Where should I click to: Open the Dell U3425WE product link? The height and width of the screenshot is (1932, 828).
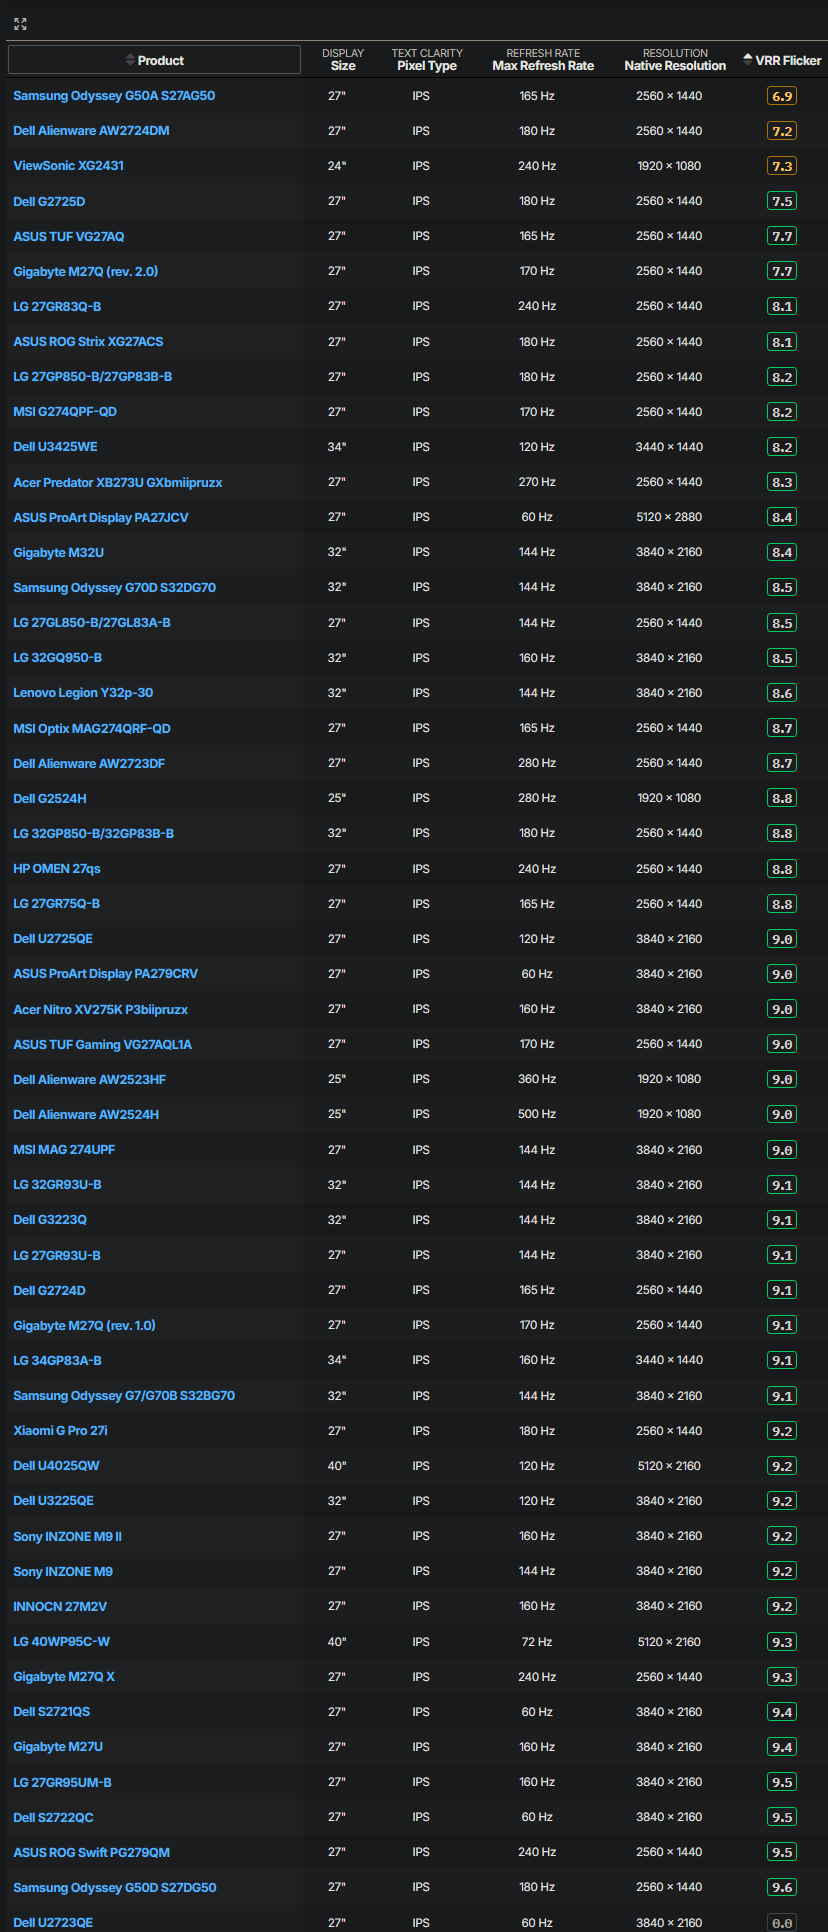tap(55, 447)
